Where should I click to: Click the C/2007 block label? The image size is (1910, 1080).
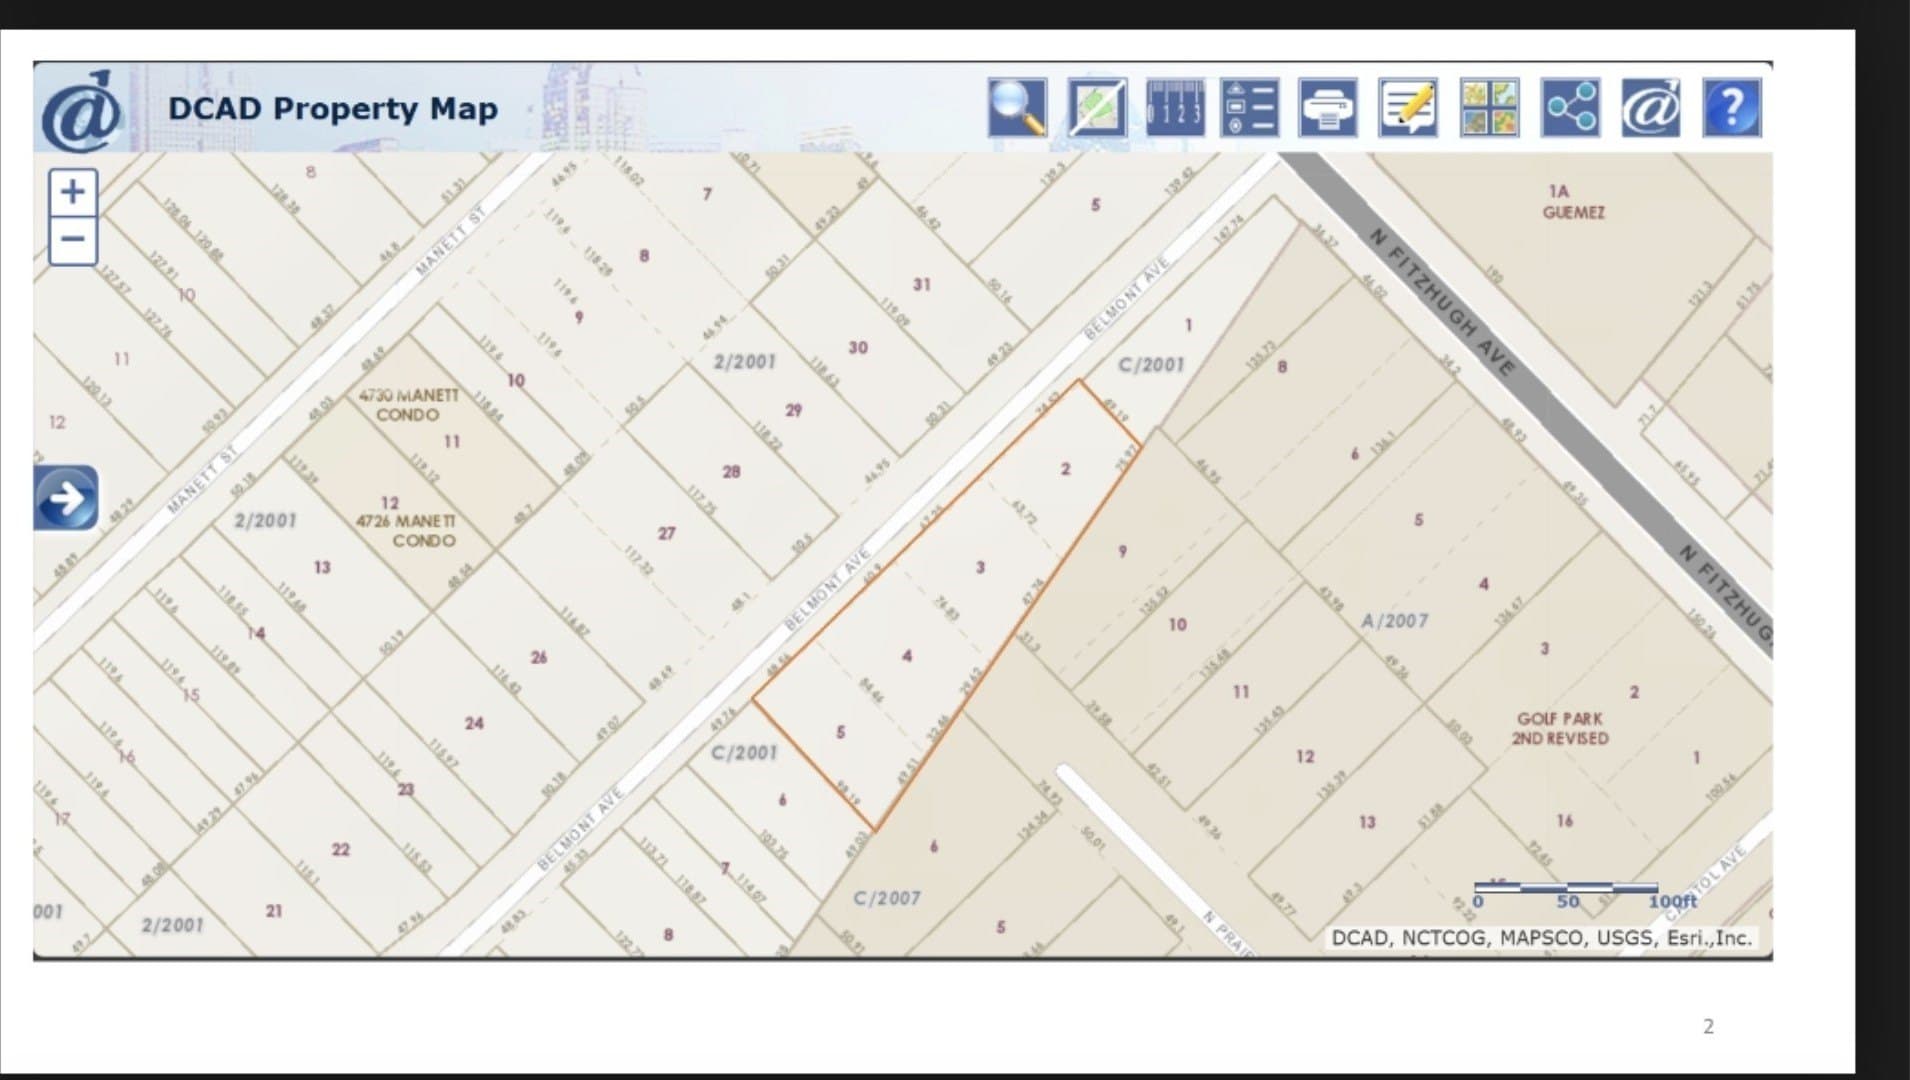[x=886, y=898]
